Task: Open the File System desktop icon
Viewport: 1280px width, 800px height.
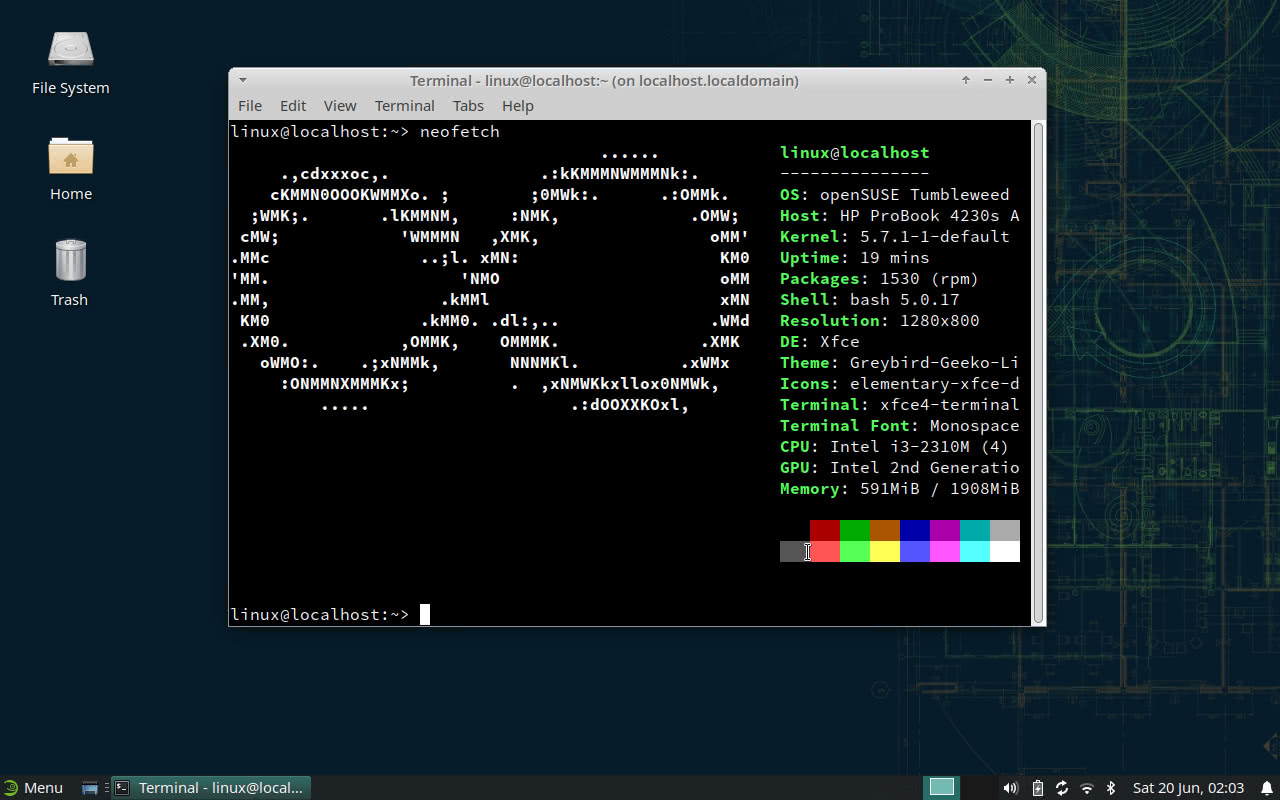Action: (70, 50)
